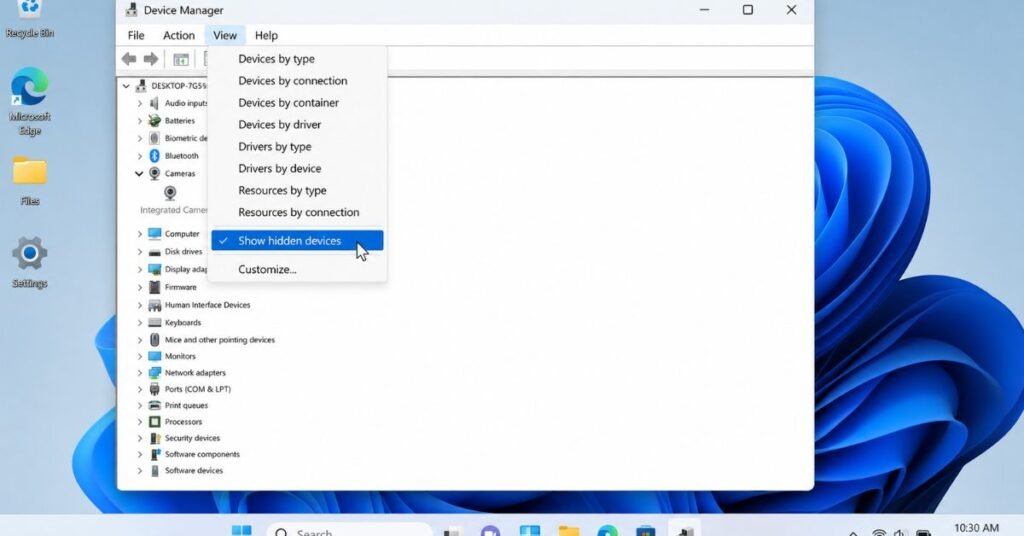Expand the Audio inputs category
1024x536 pixels.
pyautogui.click(x=139, y=103)
